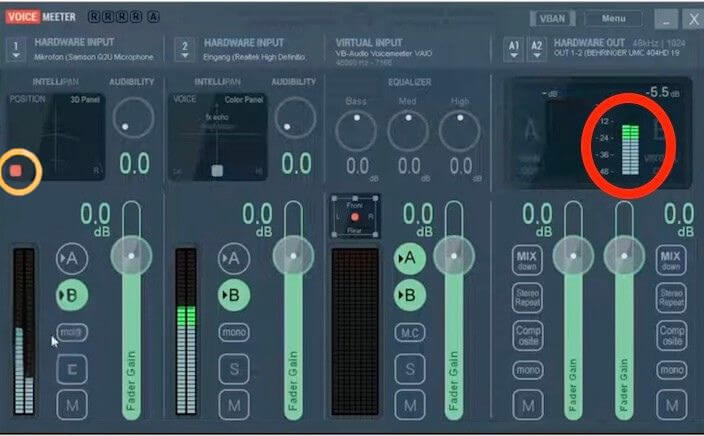Toggle bus B routing on virtual input

(409, 295)
